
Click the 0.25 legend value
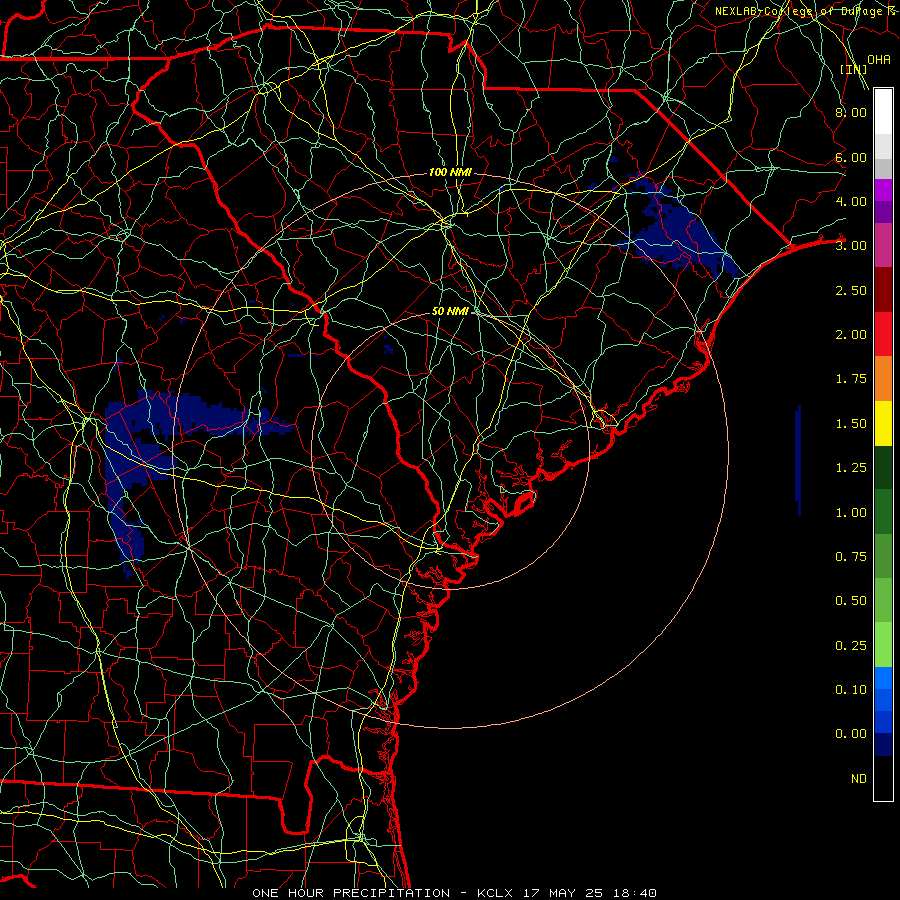(850, 646)
